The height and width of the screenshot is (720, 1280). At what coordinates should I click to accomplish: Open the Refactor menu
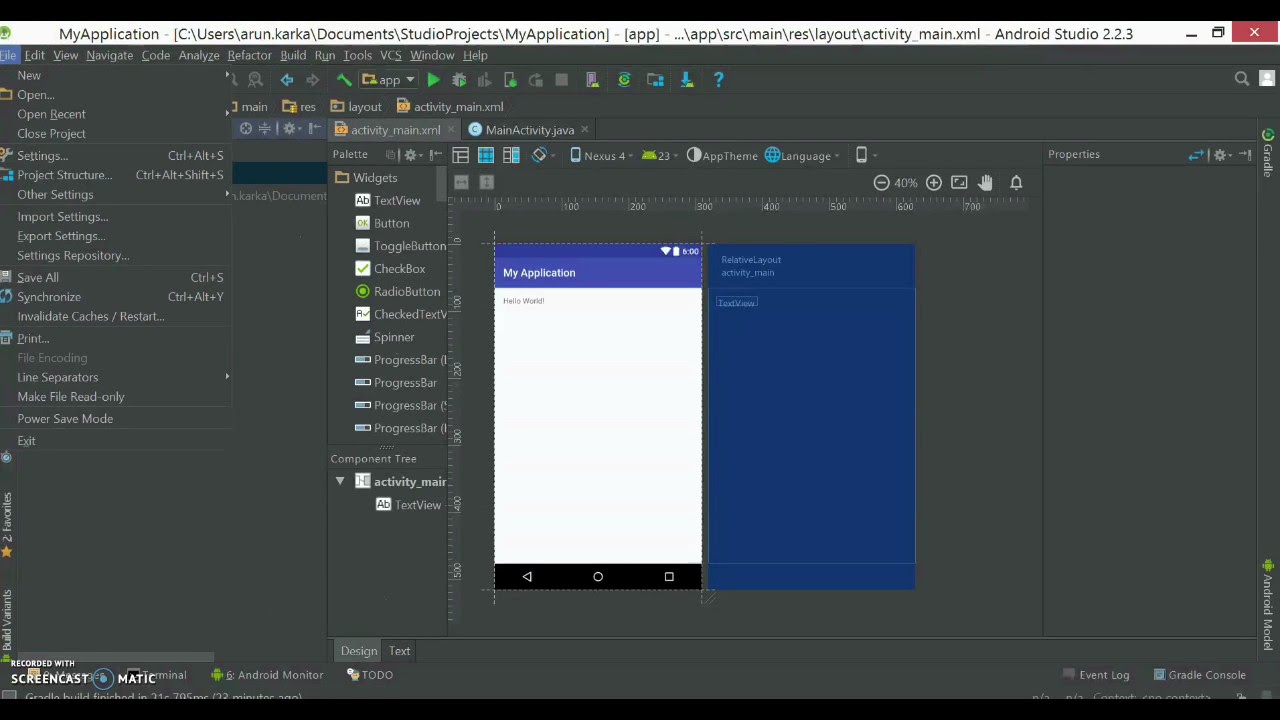pyautogui.click(x=249, y=55)
